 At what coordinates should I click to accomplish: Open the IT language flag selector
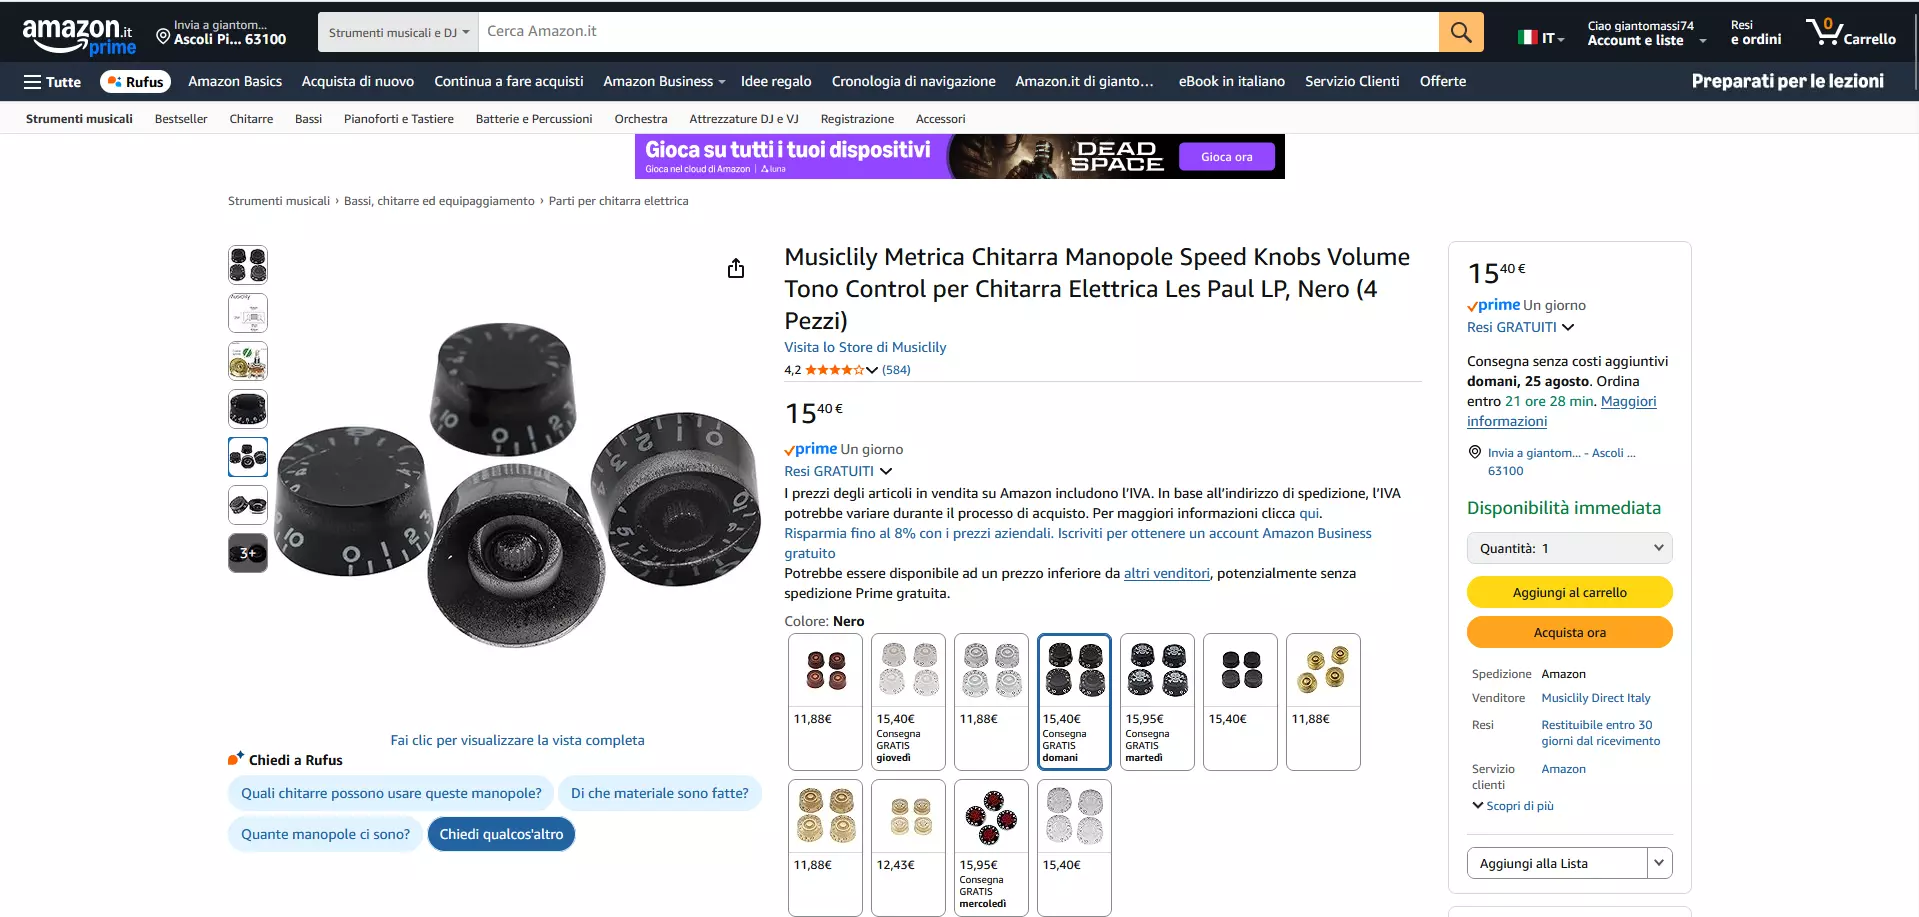click(1541, 38)
